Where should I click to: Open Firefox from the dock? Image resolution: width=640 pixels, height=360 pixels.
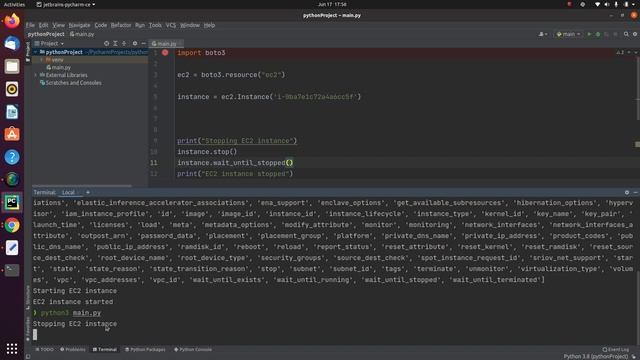pyautogui.click(x=12, y=21)
